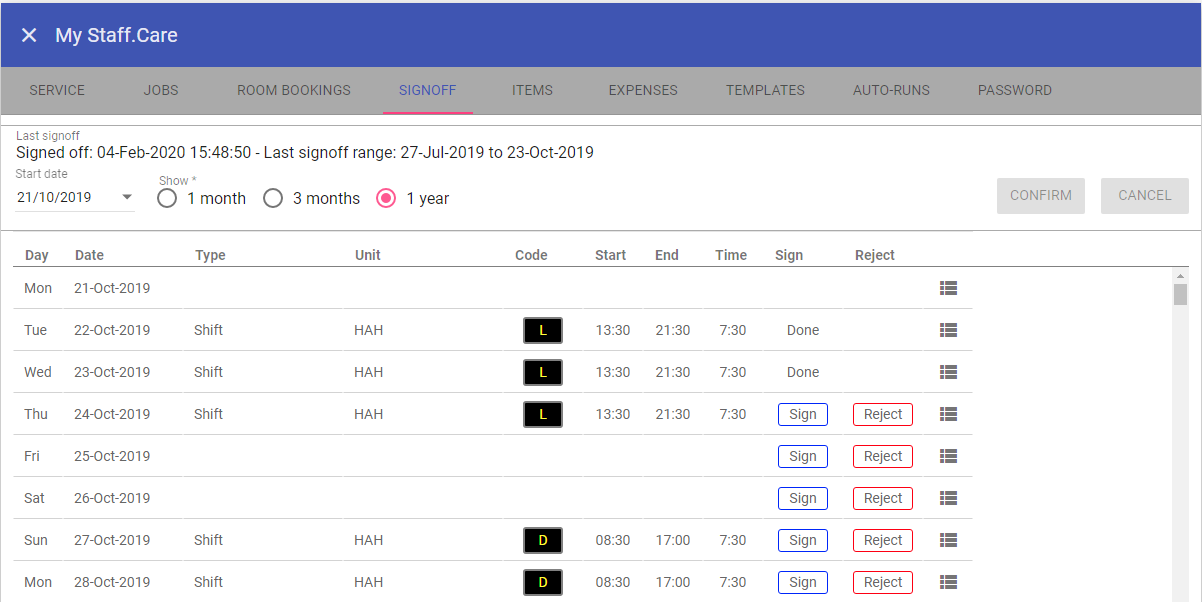Open list icon for Mon 28-Oct-2019
This screenshot has width=1202, height=602.
(x=949, y=582)
